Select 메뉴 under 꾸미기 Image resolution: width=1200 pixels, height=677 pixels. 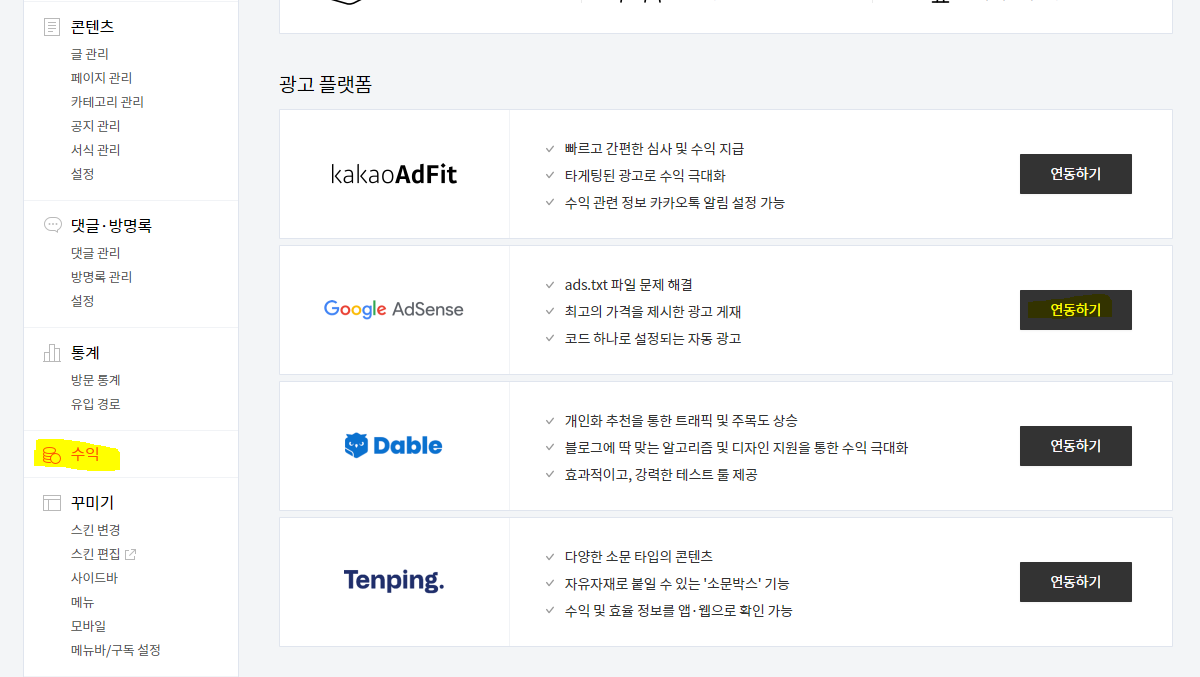pyautogui.click(x=83, y=602)
